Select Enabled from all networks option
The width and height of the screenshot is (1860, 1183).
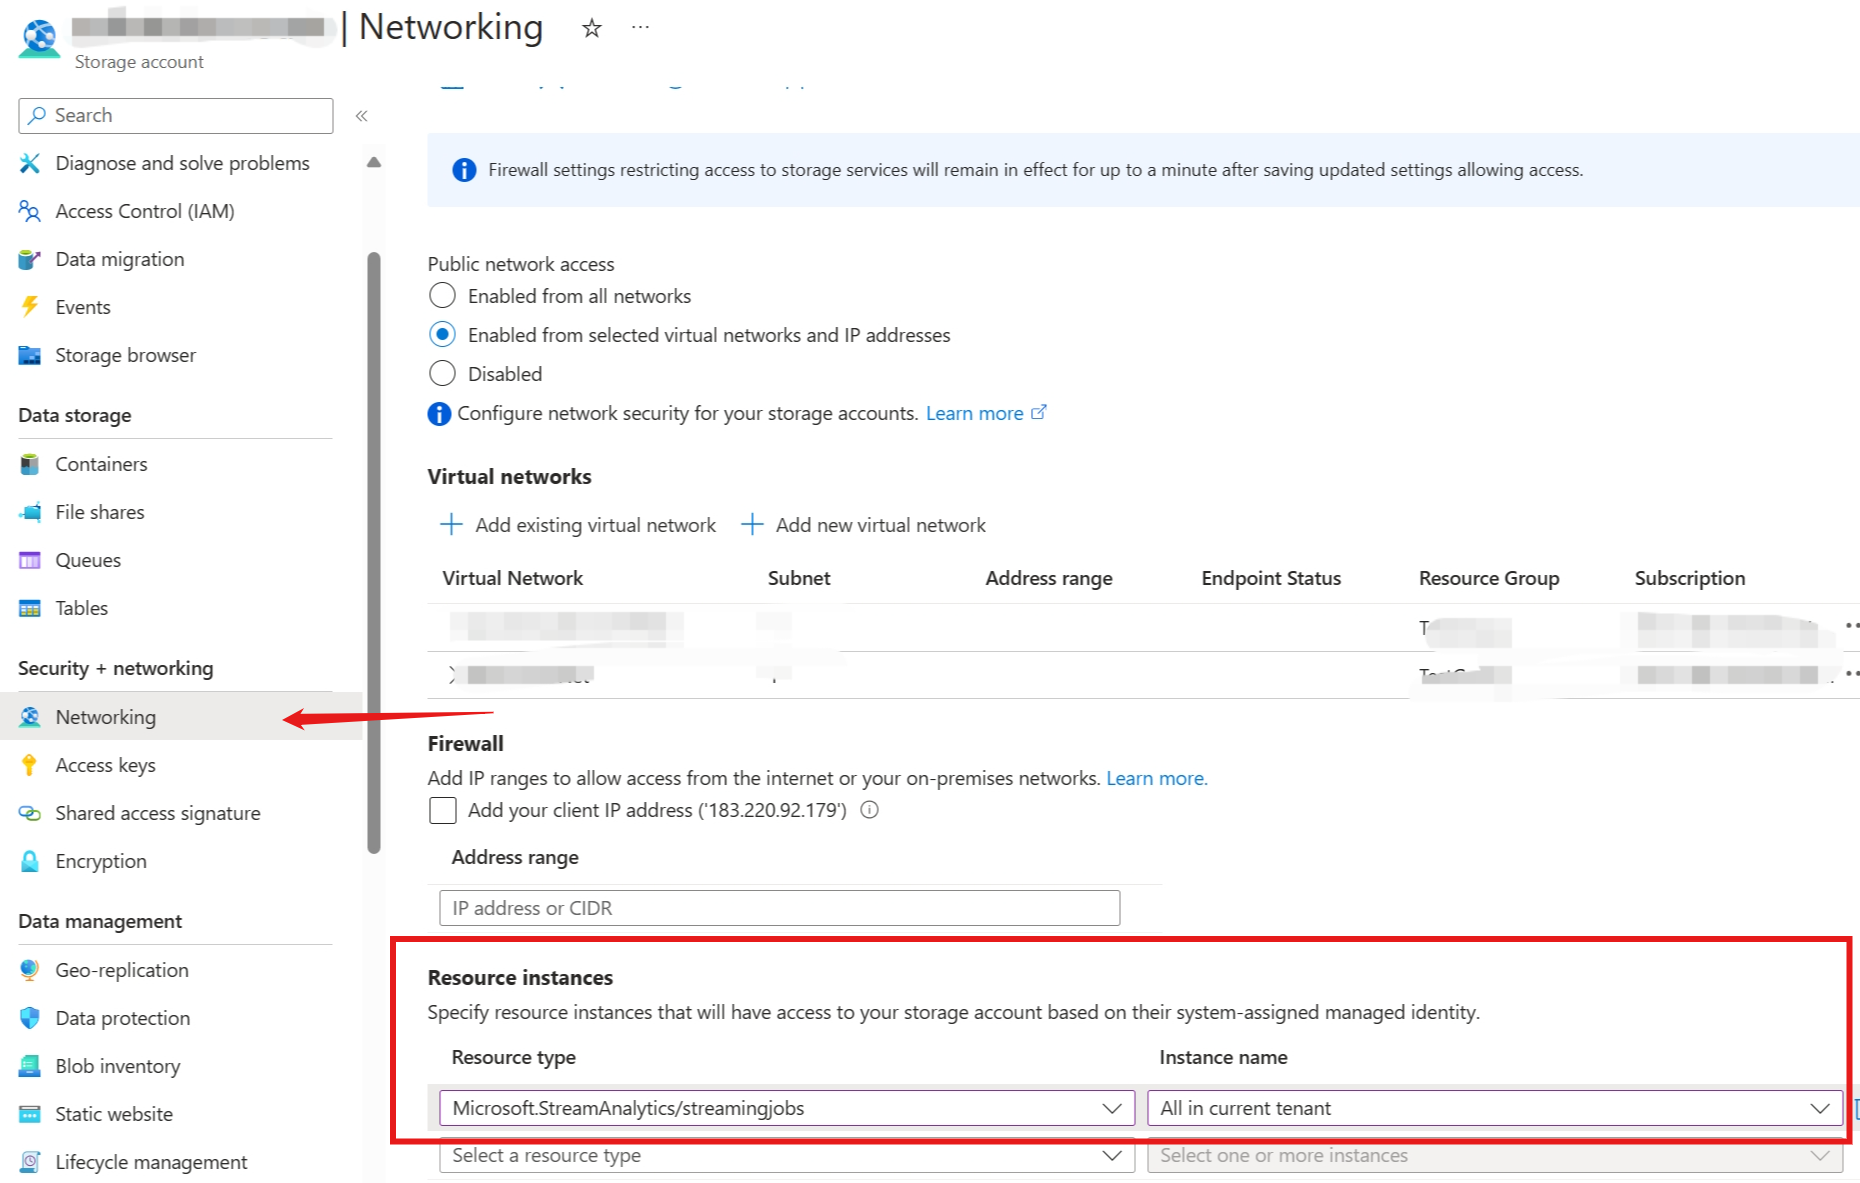point(442,296)
